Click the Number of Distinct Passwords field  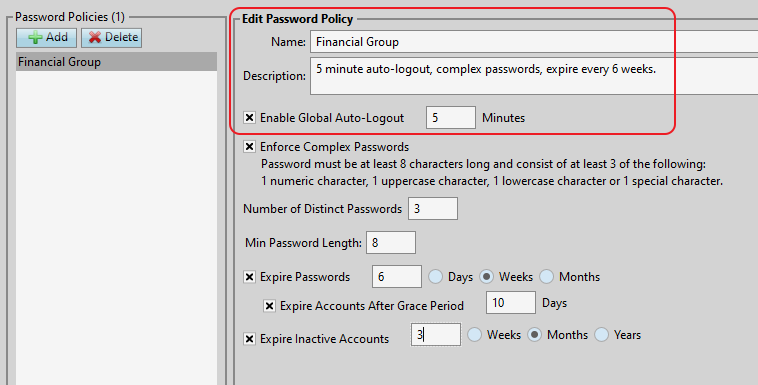click(x=433, y=208)
